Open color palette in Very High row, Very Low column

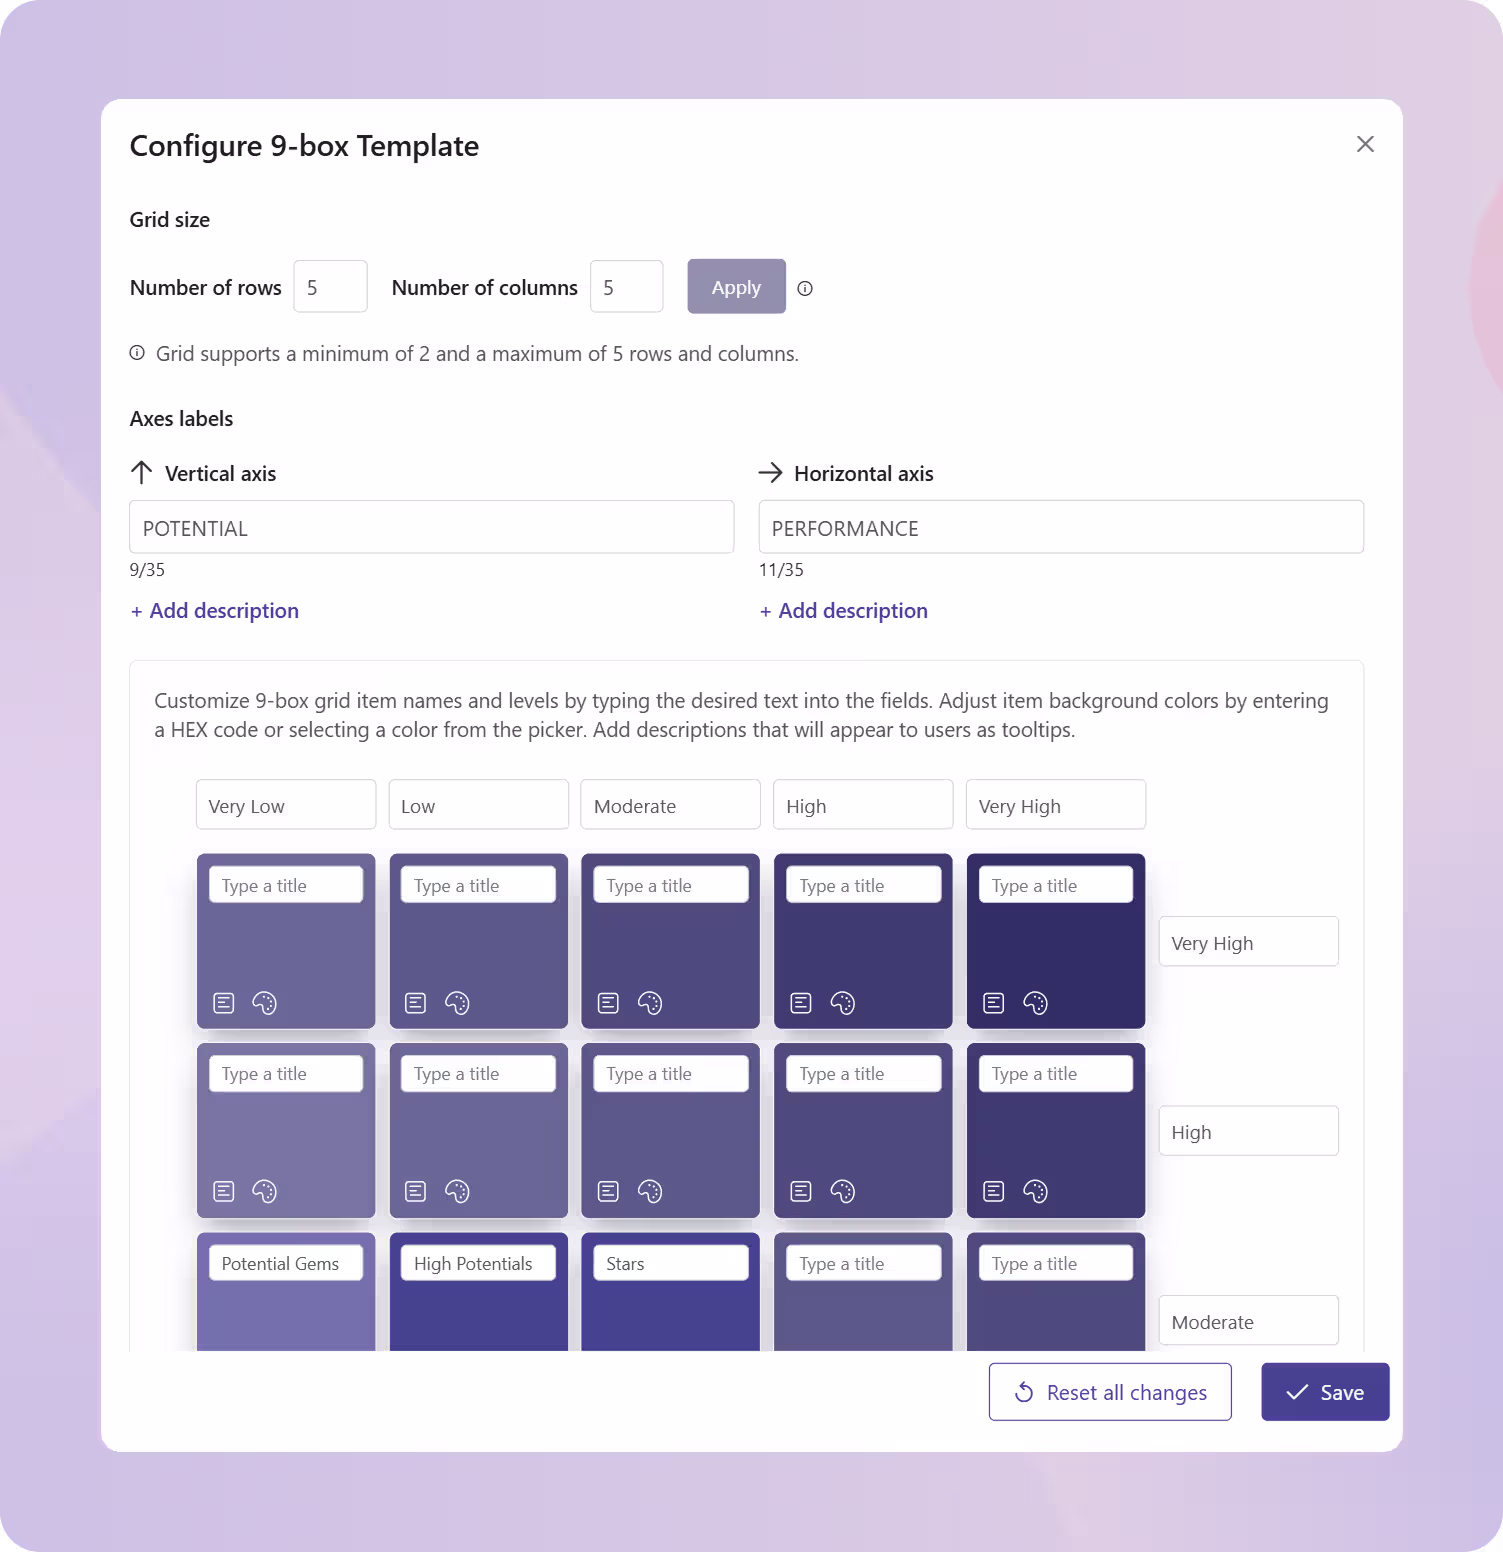click(x=264, y=1003)
